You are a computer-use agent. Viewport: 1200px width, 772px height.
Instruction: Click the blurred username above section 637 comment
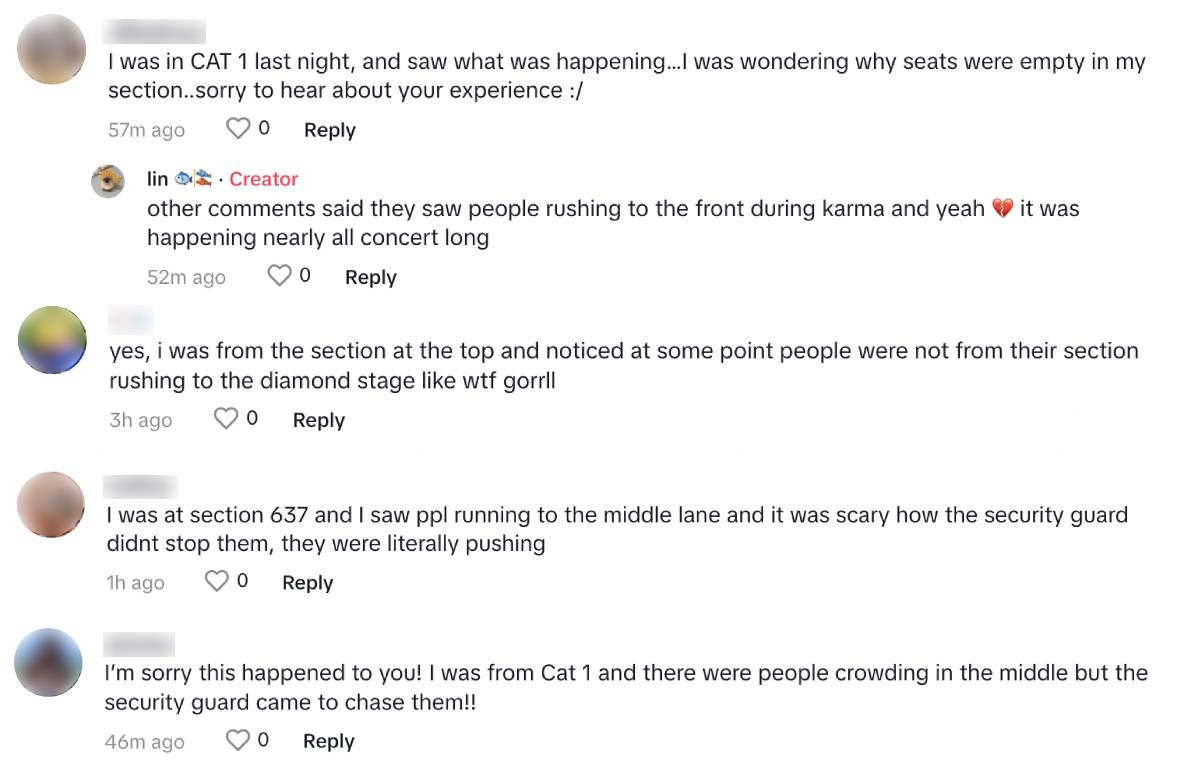tap(141, 487)
